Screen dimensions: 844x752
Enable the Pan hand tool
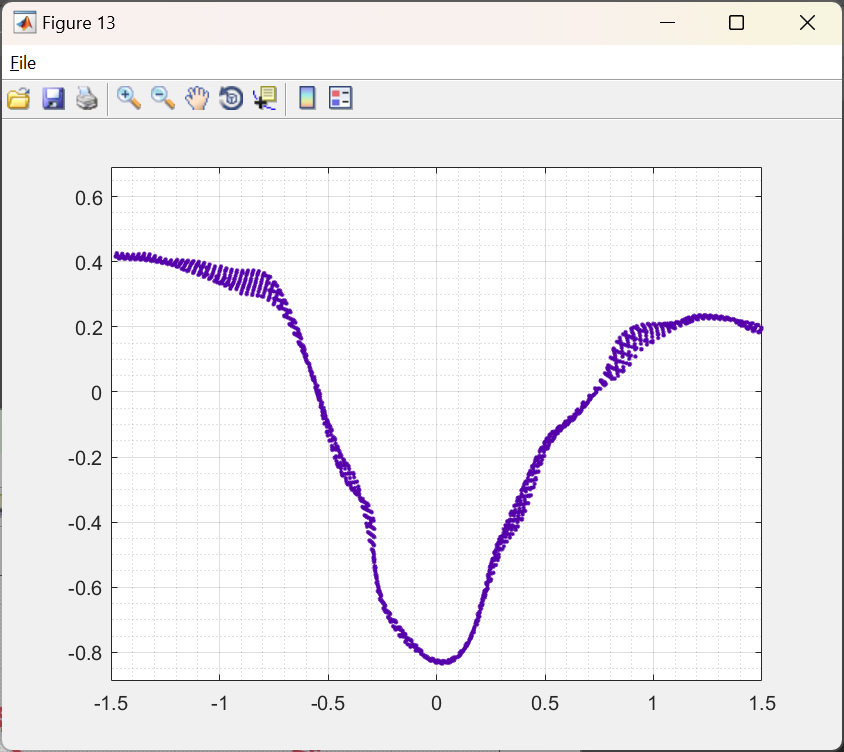197,98
